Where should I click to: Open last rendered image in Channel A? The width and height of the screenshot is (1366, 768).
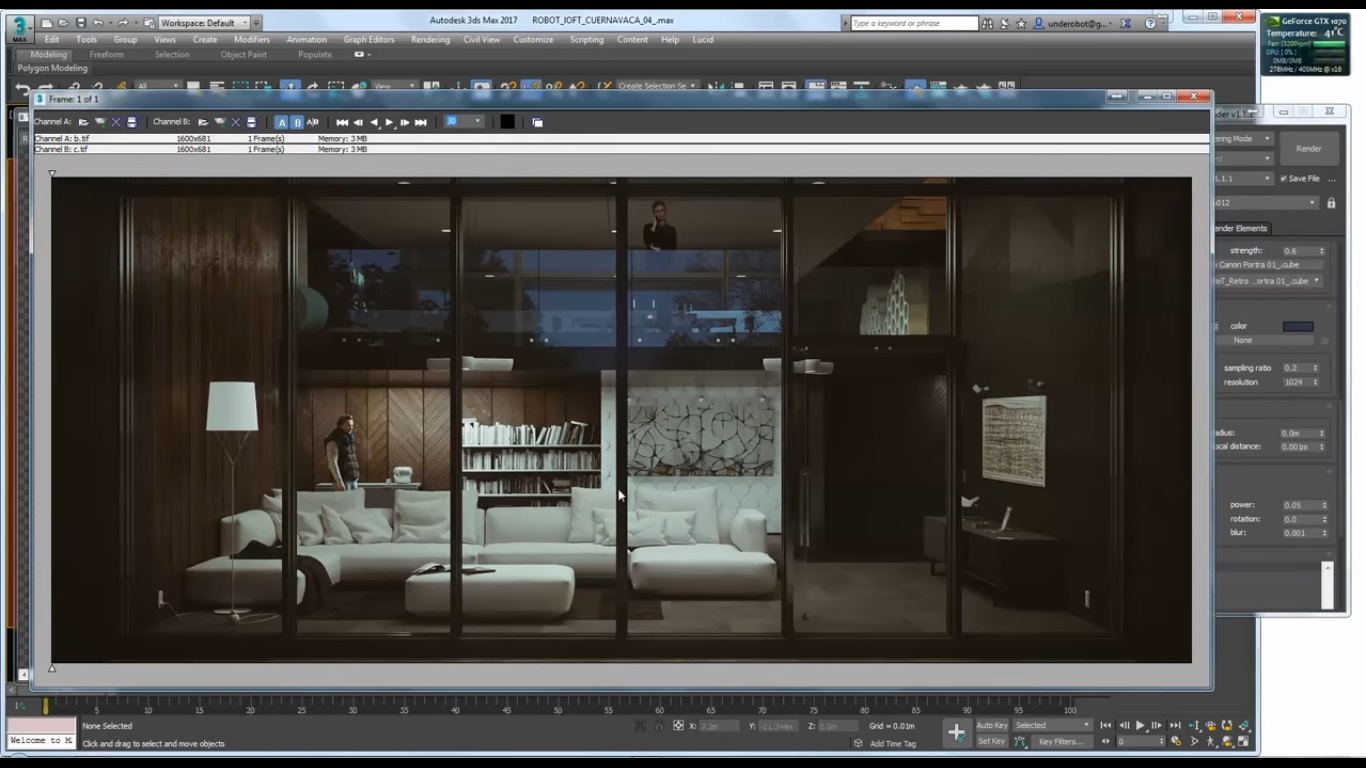pos(100,122)
